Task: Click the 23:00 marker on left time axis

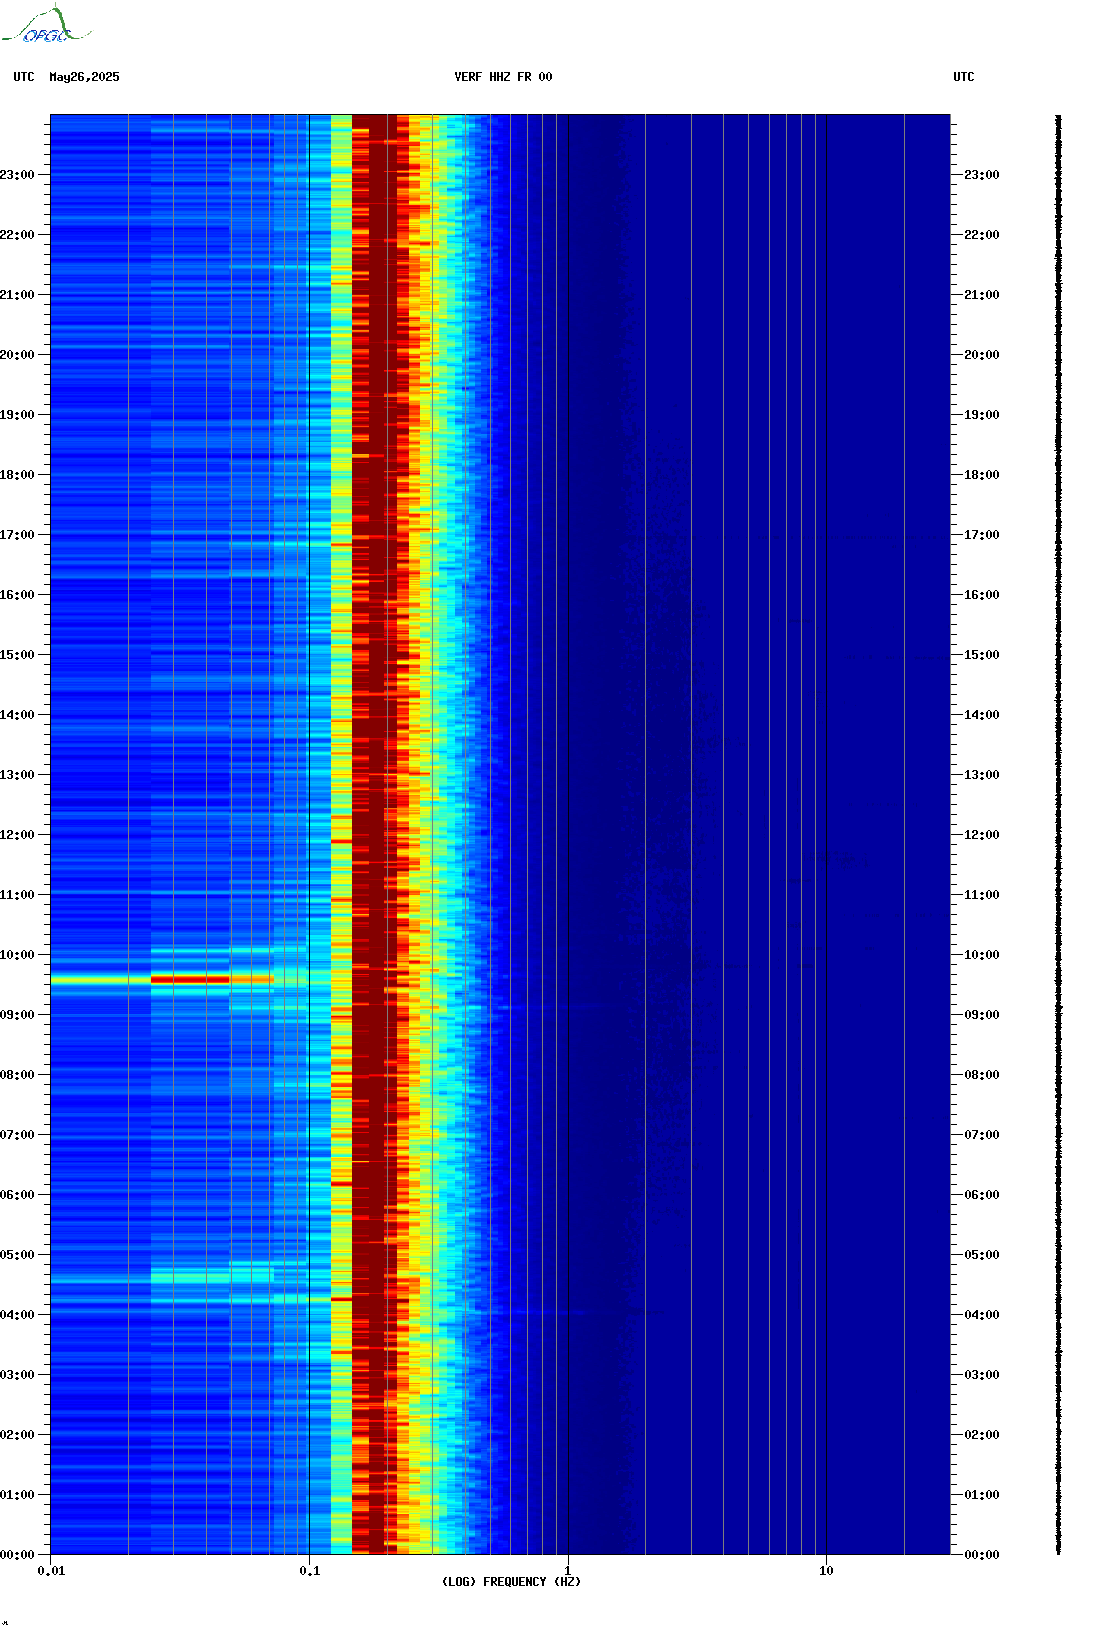Action: click(x=18, y=175)
